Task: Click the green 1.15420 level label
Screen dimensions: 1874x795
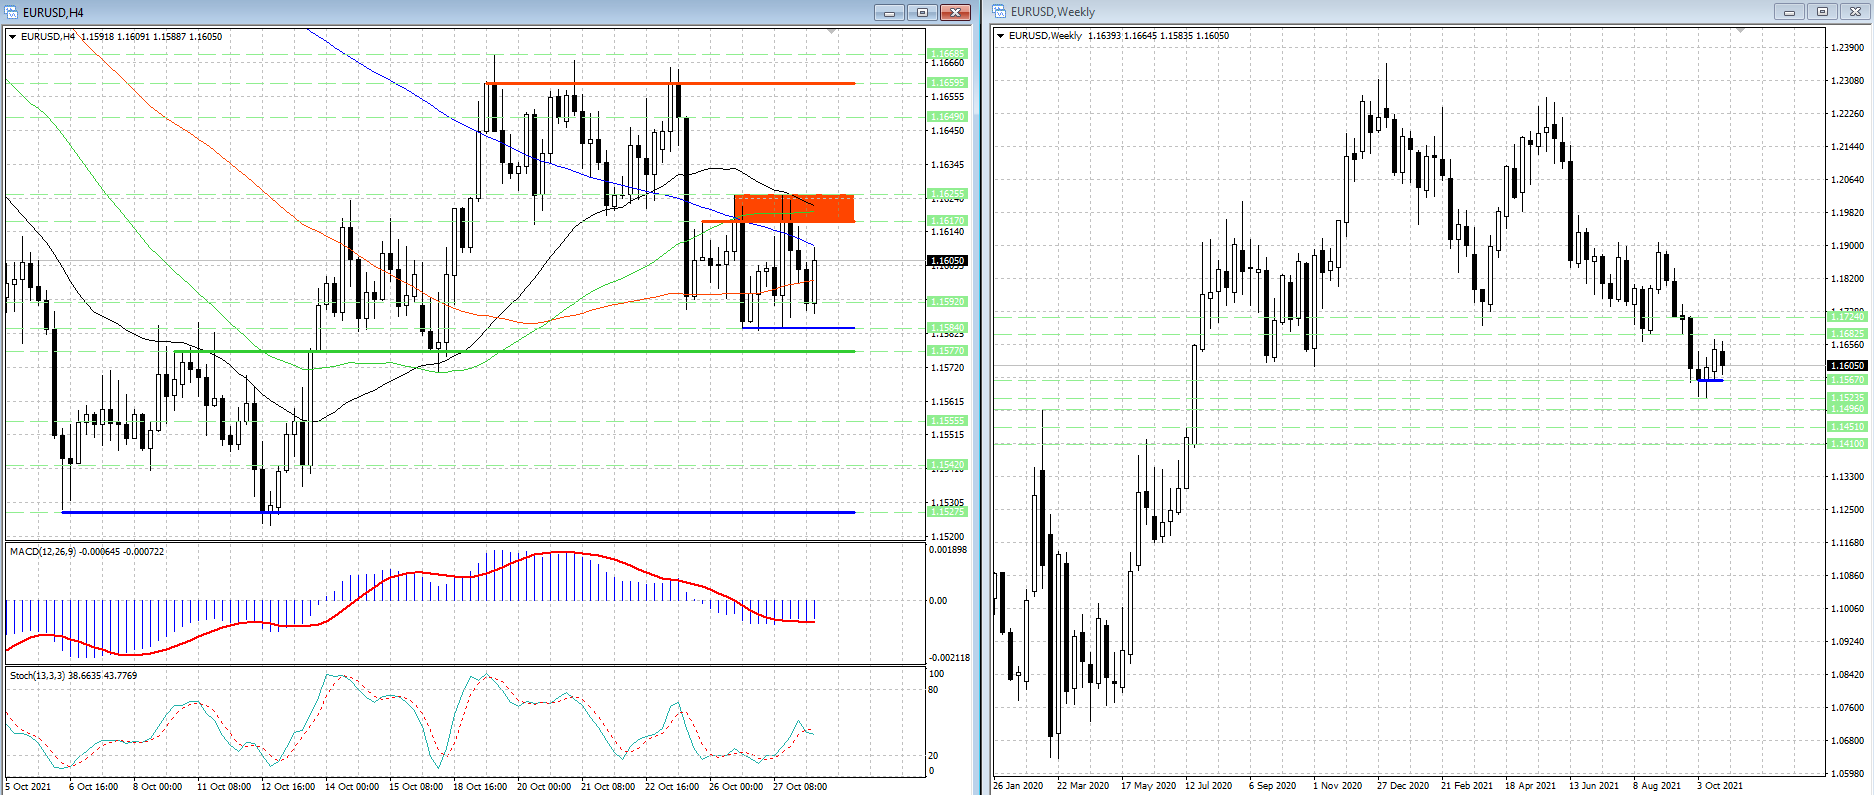Action: click(947, 464)
